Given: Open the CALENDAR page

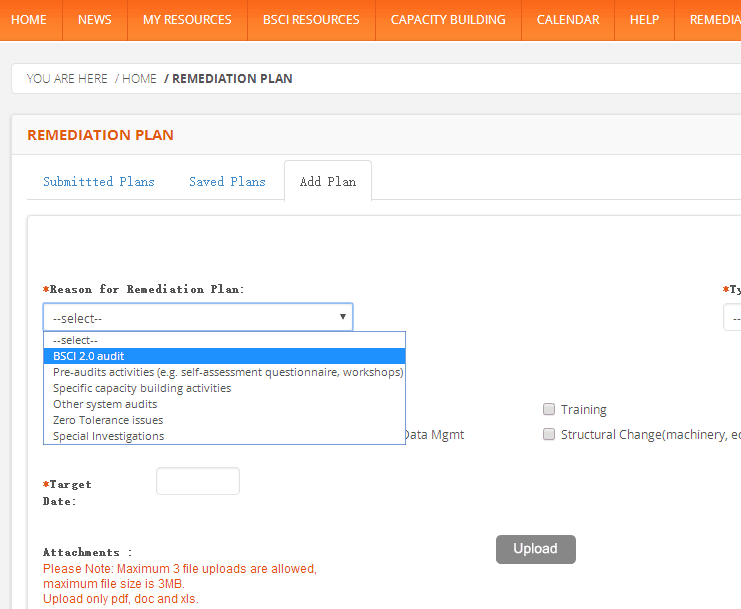Looking at the screenshot, I should [x=568, y=20].
